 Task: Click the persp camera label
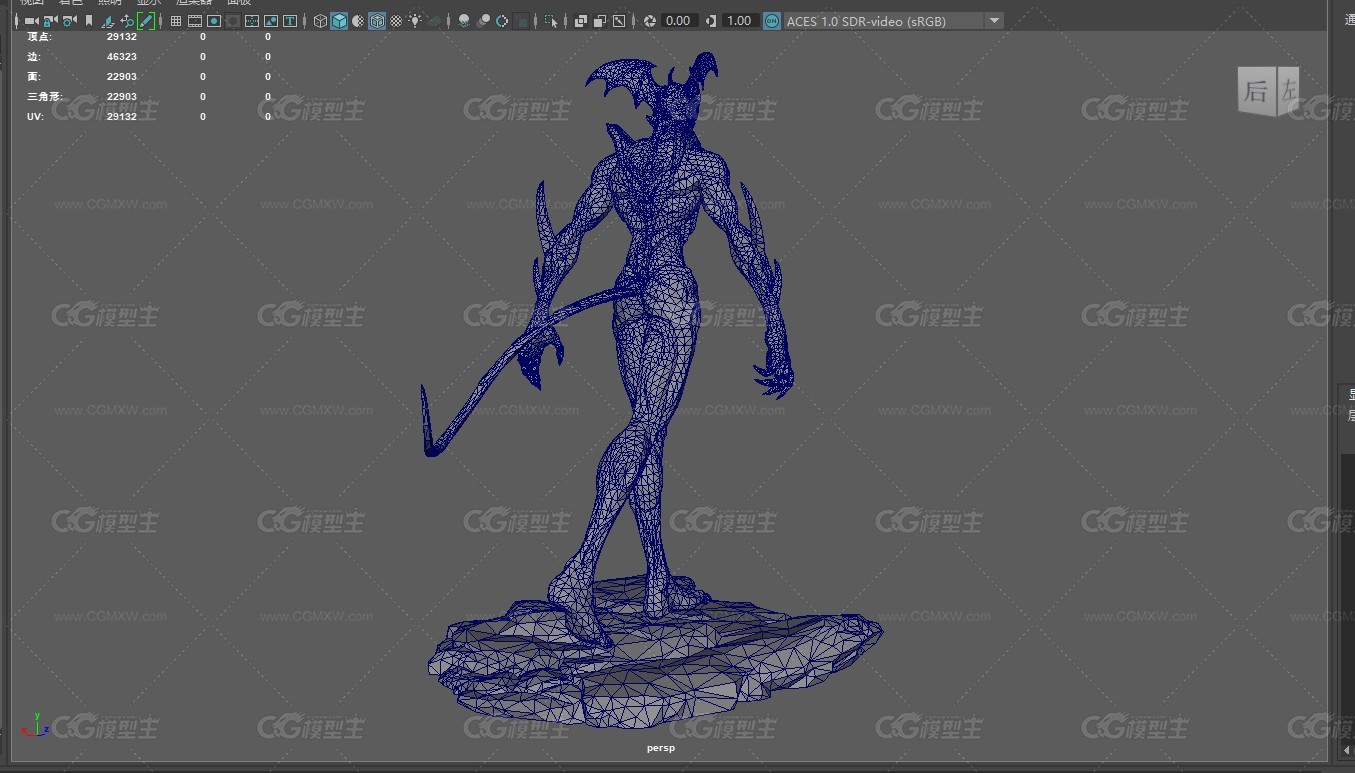point(661,748)
